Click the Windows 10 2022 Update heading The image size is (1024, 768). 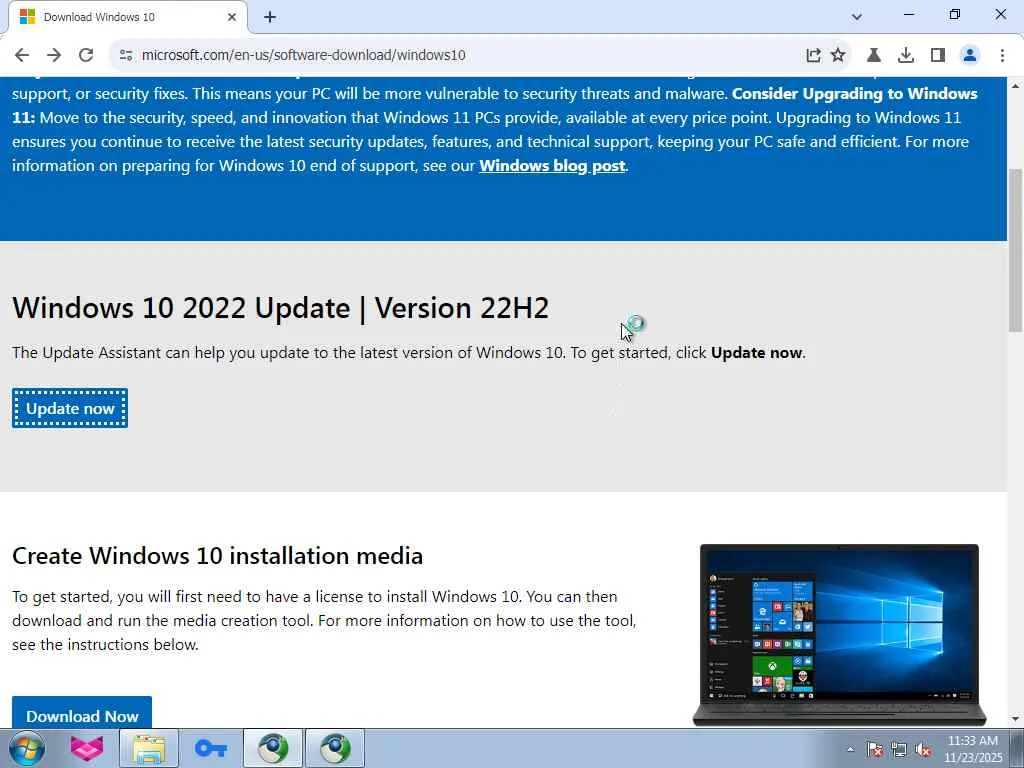pyautogui.click(x=281, y=308)
